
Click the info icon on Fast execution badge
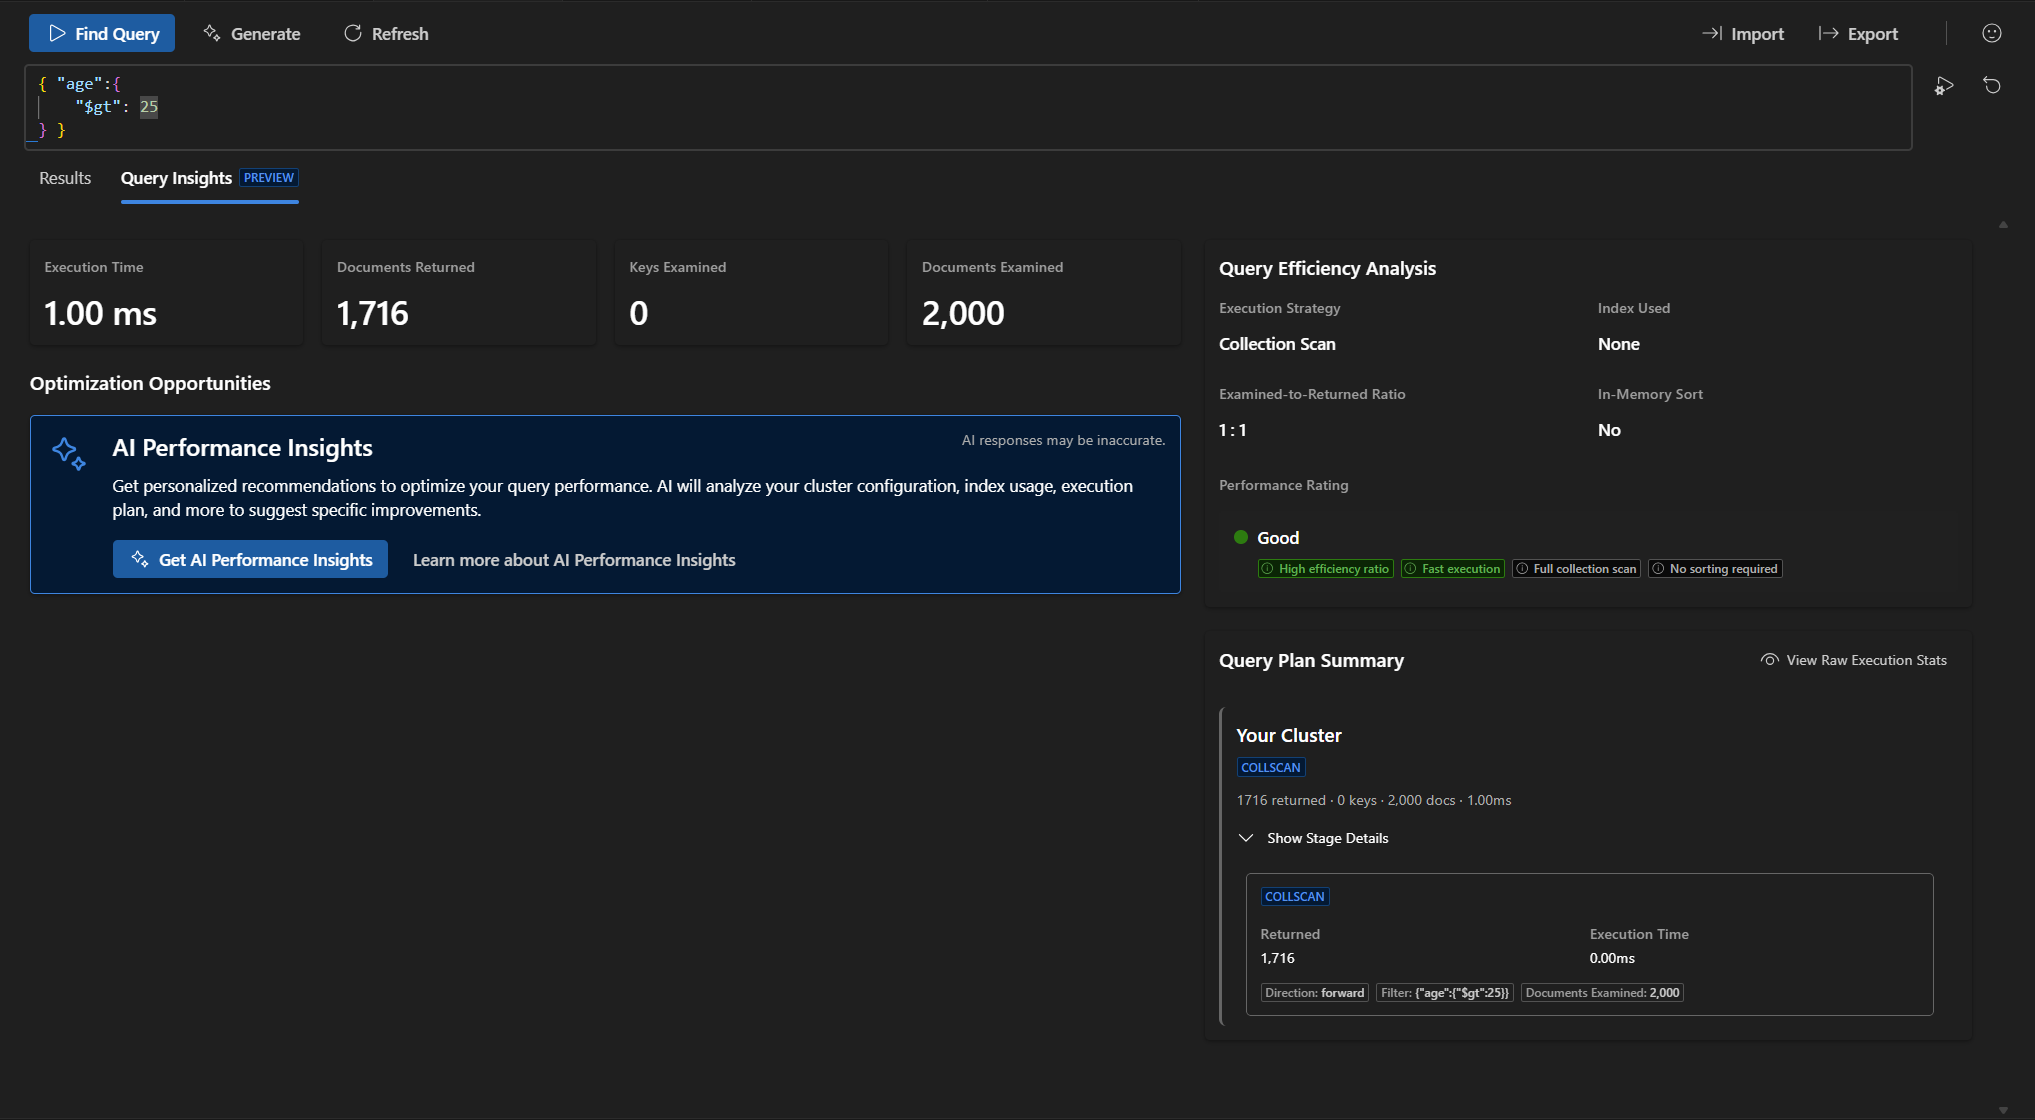point(1410,569)
